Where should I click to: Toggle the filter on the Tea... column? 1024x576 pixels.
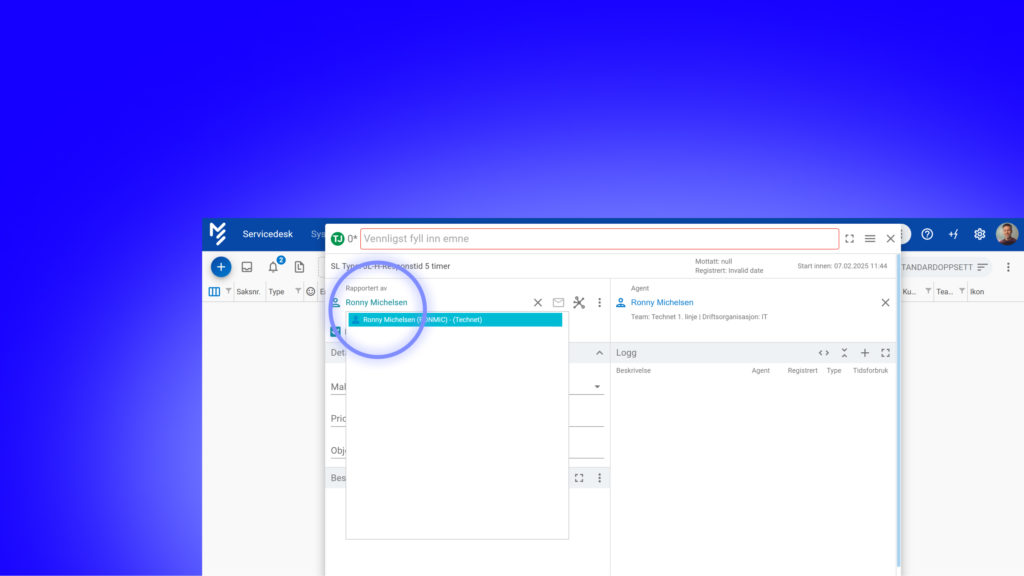pos(962,291)
